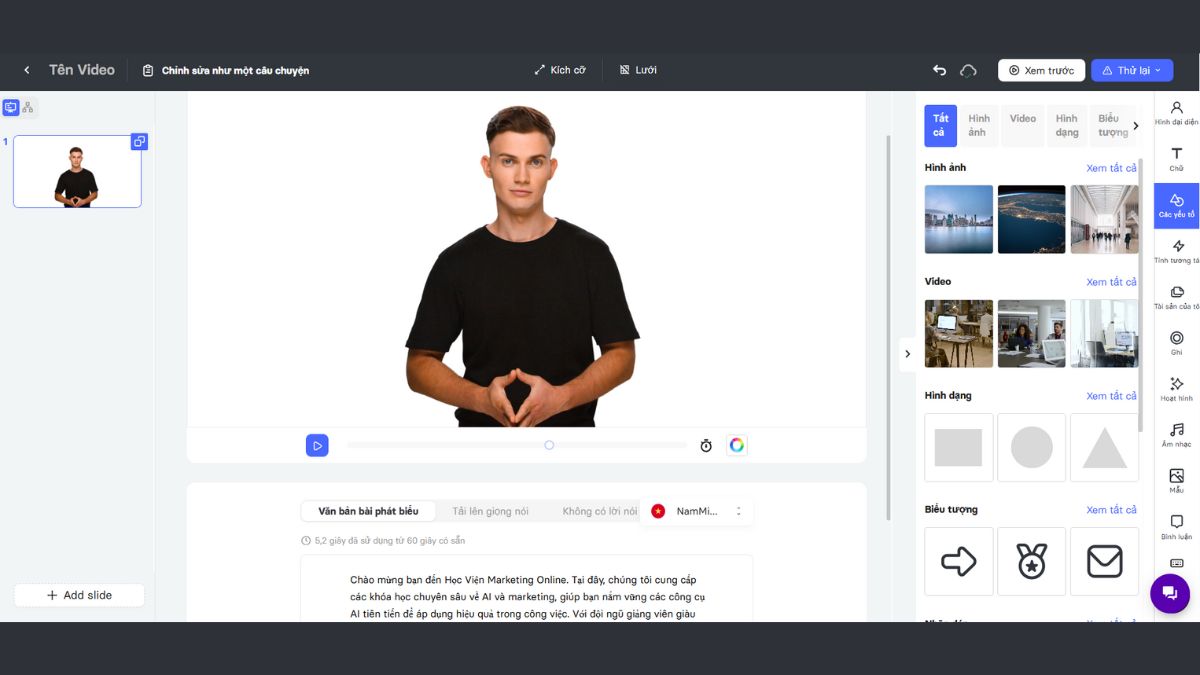Image resolution: width=1200 pixels, height=675 pixels.
Task: Open the NamMi voice selector dropdown
Action: pyautogui.click(x=697, y=511)
